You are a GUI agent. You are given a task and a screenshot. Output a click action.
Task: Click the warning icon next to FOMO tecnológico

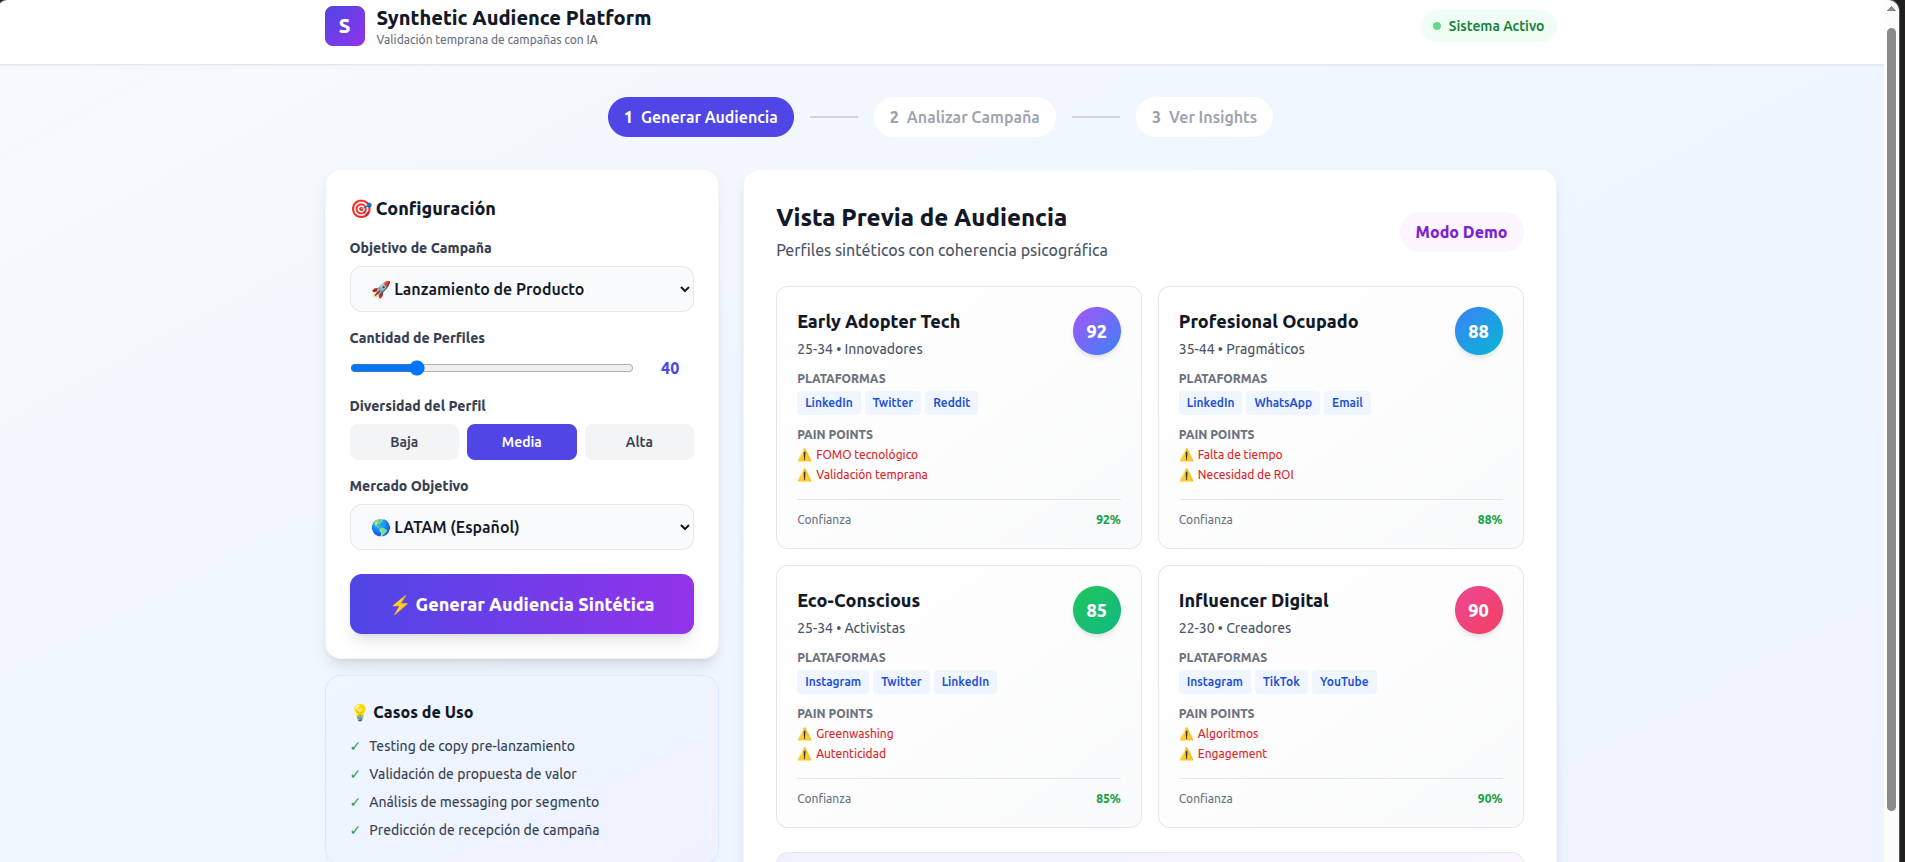[x=804, y=455]
